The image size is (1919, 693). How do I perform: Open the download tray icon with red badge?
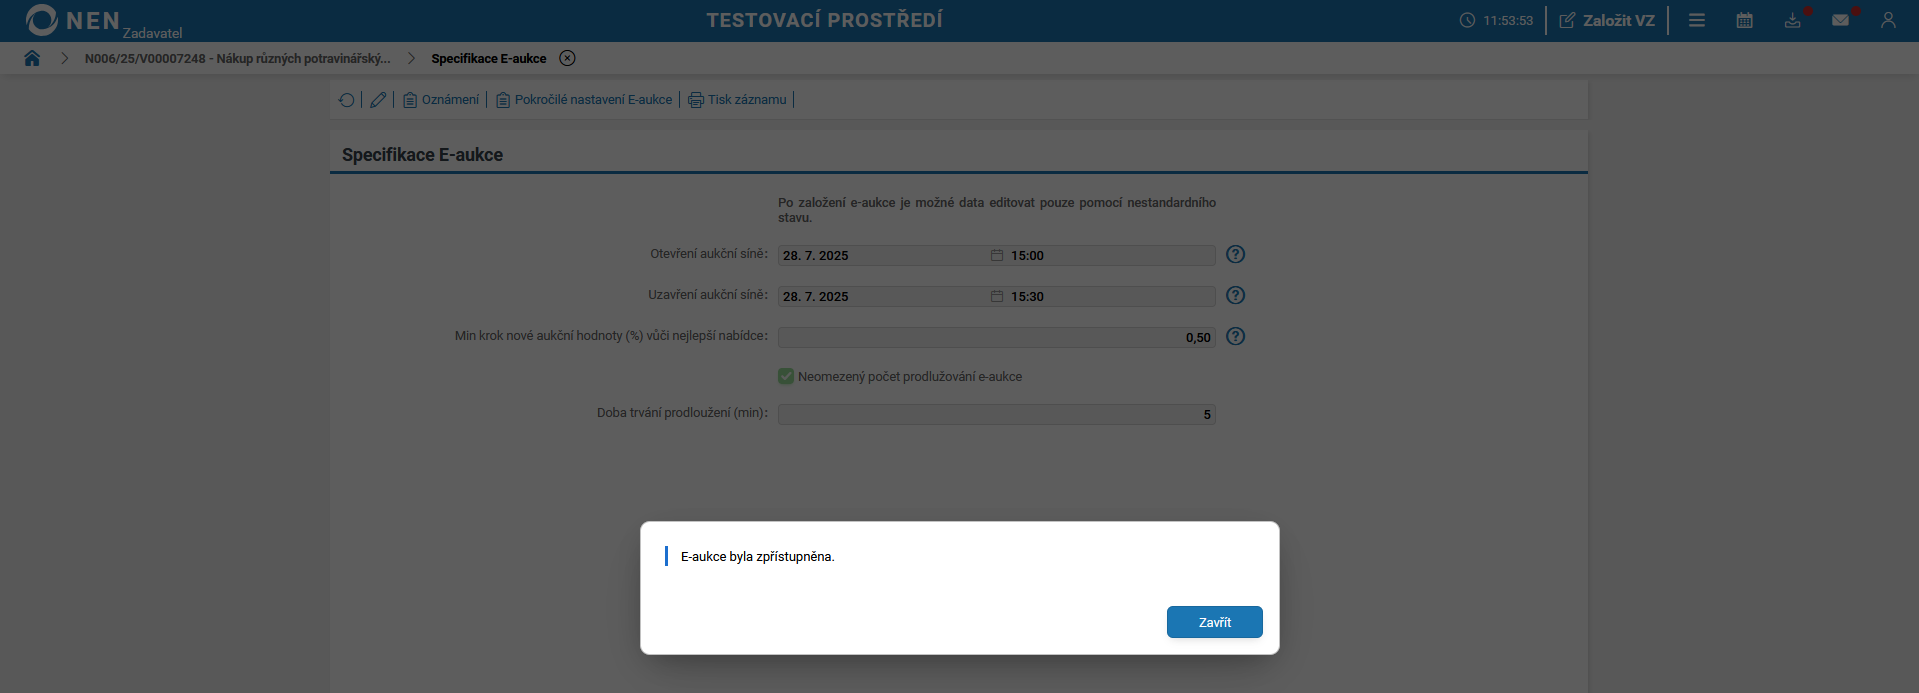click(x=1792, y=20)
